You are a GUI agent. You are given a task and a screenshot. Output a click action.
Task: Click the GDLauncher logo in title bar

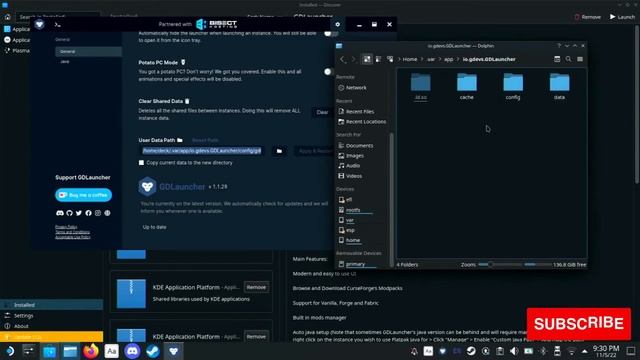[40, 24]
